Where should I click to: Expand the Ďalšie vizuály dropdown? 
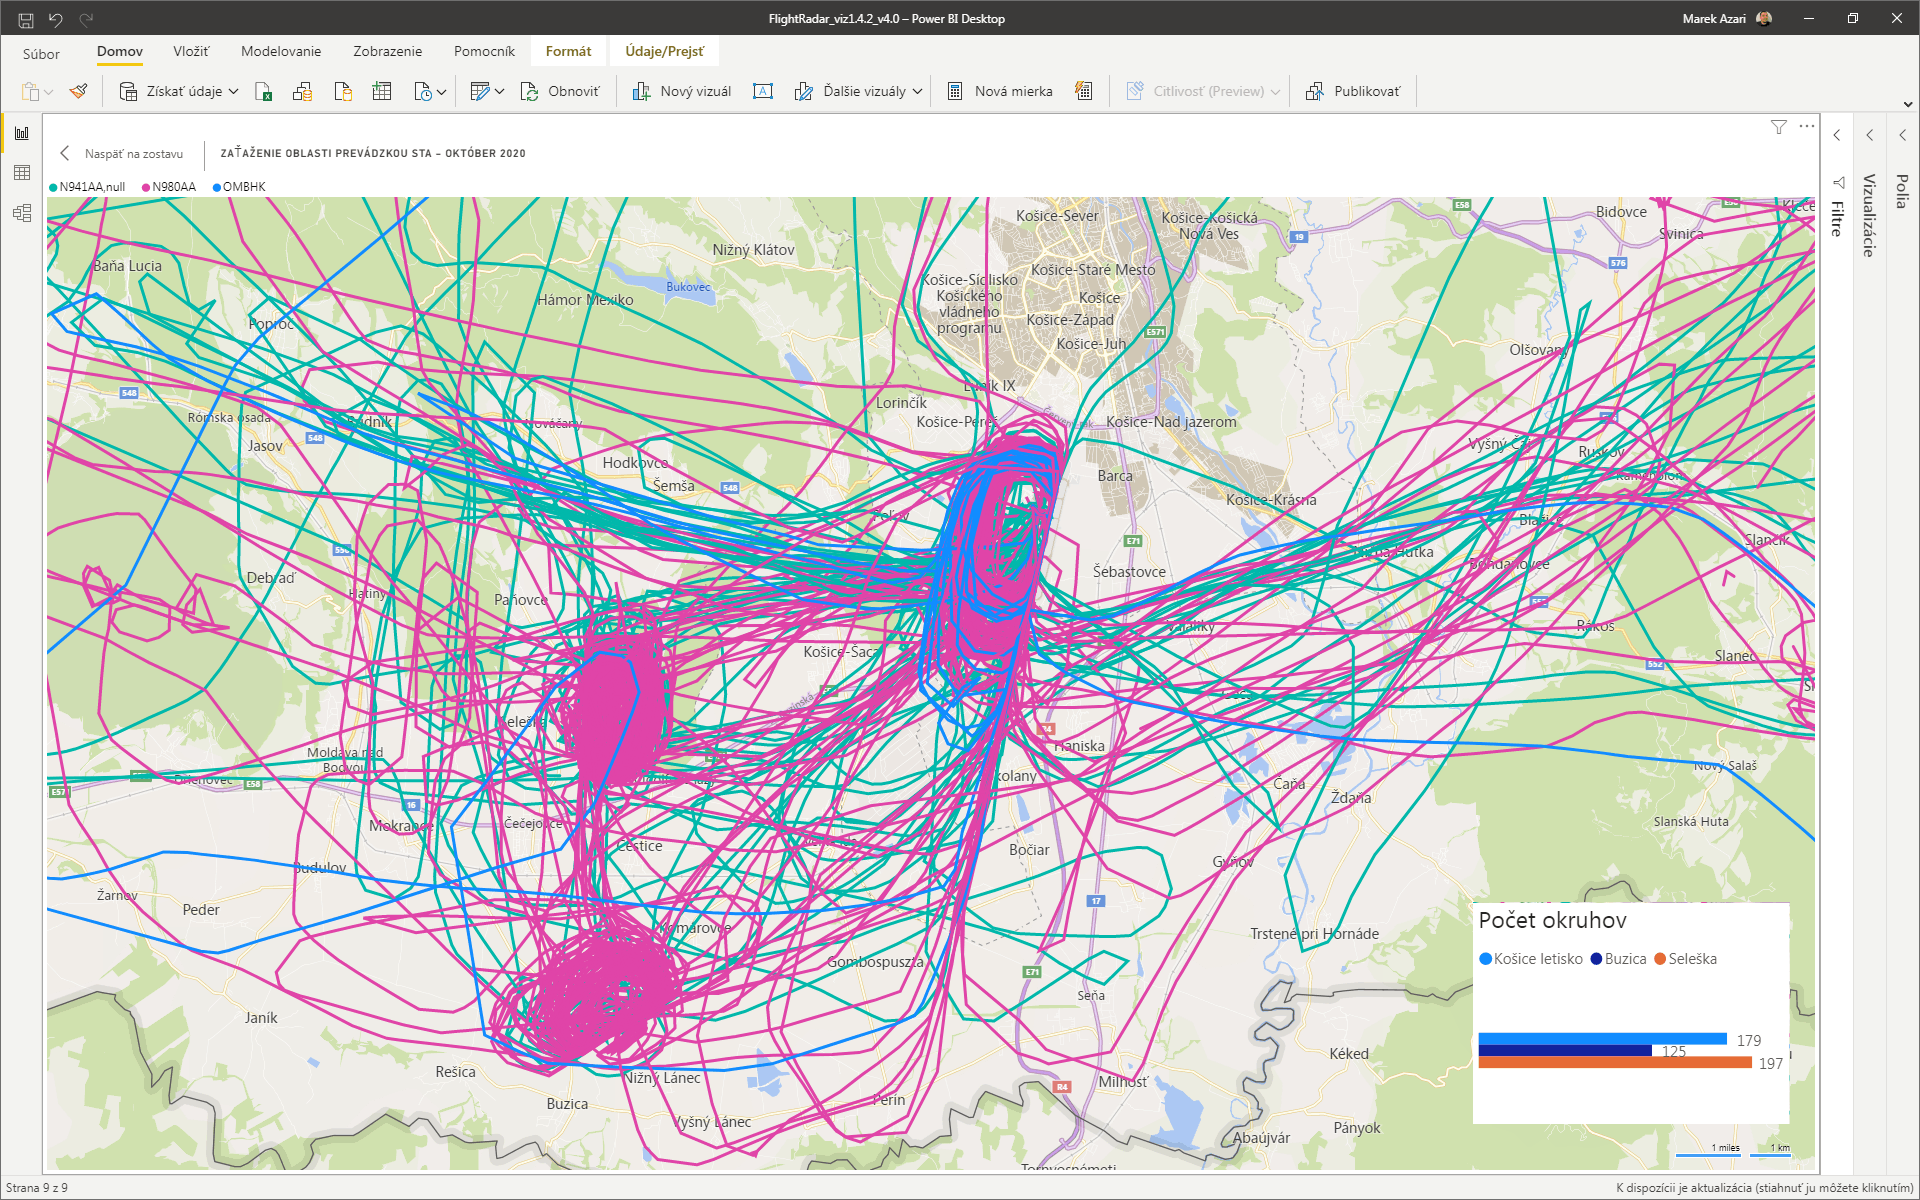coord(917,91)
